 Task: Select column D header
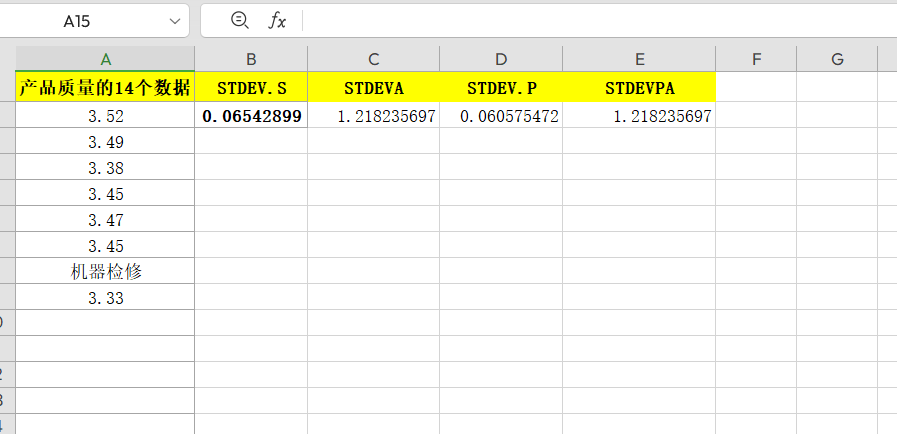point(501,59)
